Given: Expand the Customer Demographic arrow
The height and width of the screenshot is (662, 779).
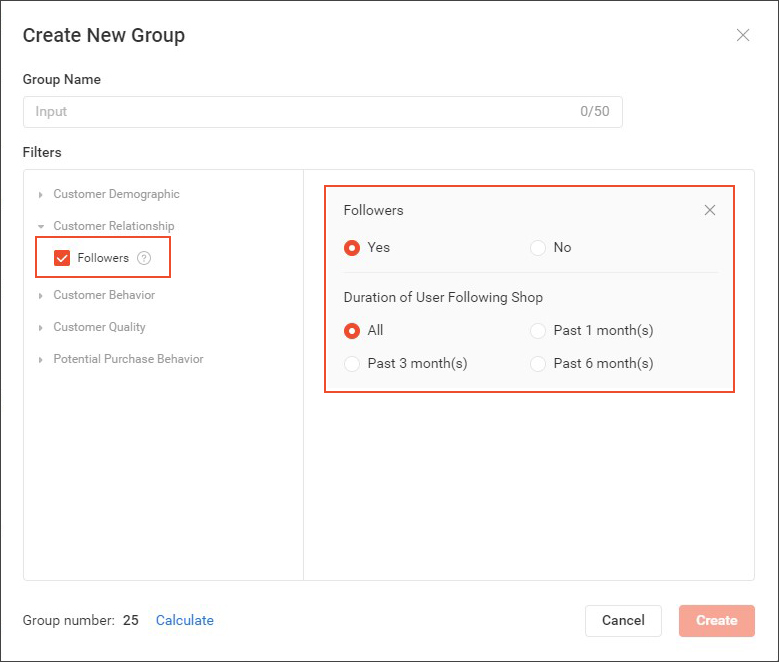Looking at the screenshot, I should pos(41,194).
